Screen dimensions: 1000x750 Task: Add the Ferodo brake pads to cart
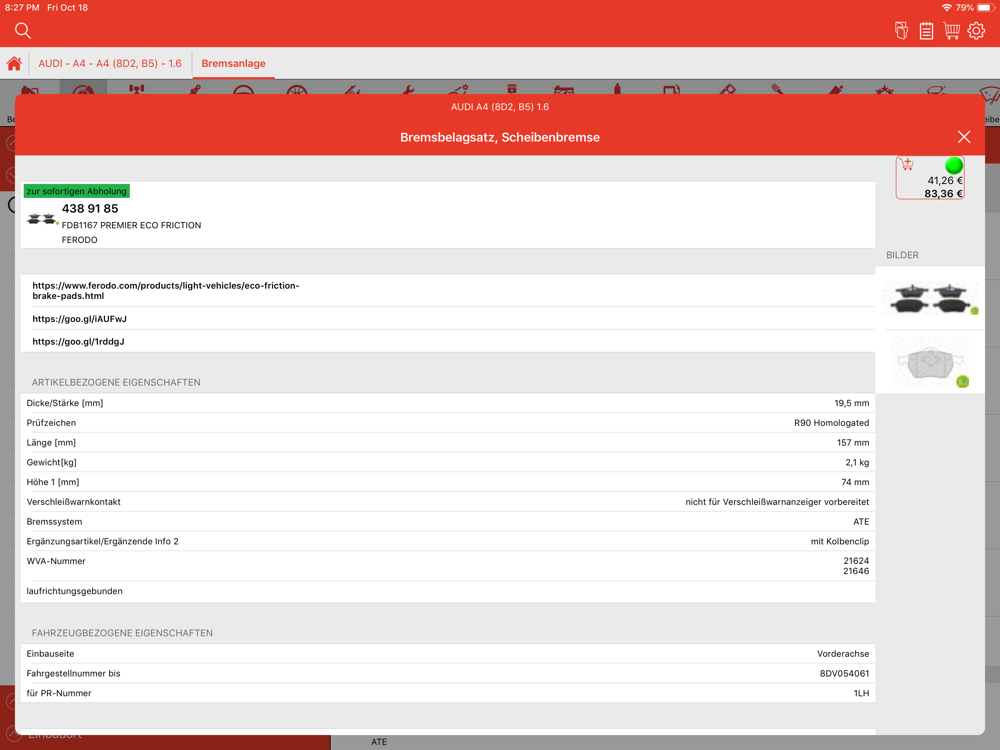(x=906, y=165)
